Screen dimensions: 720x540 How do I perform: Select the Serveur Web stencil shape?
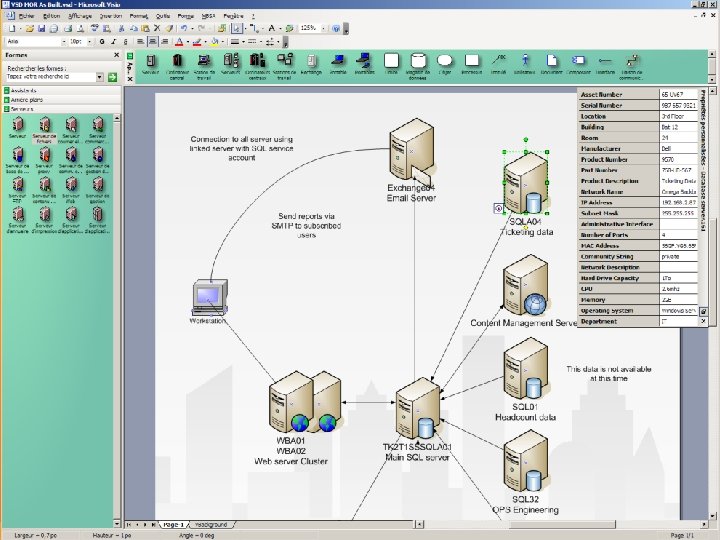[71, 189]
